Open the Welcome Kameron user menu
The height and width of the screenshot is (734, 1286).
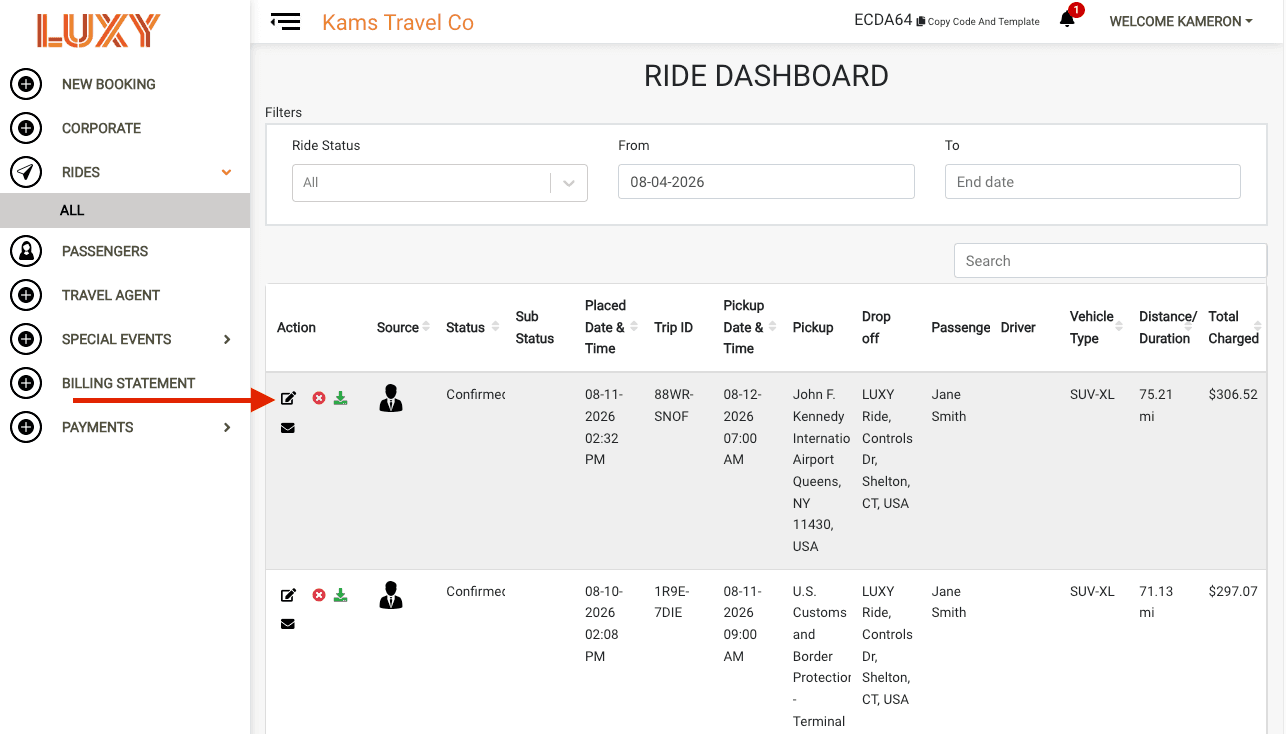(1181, 21)
